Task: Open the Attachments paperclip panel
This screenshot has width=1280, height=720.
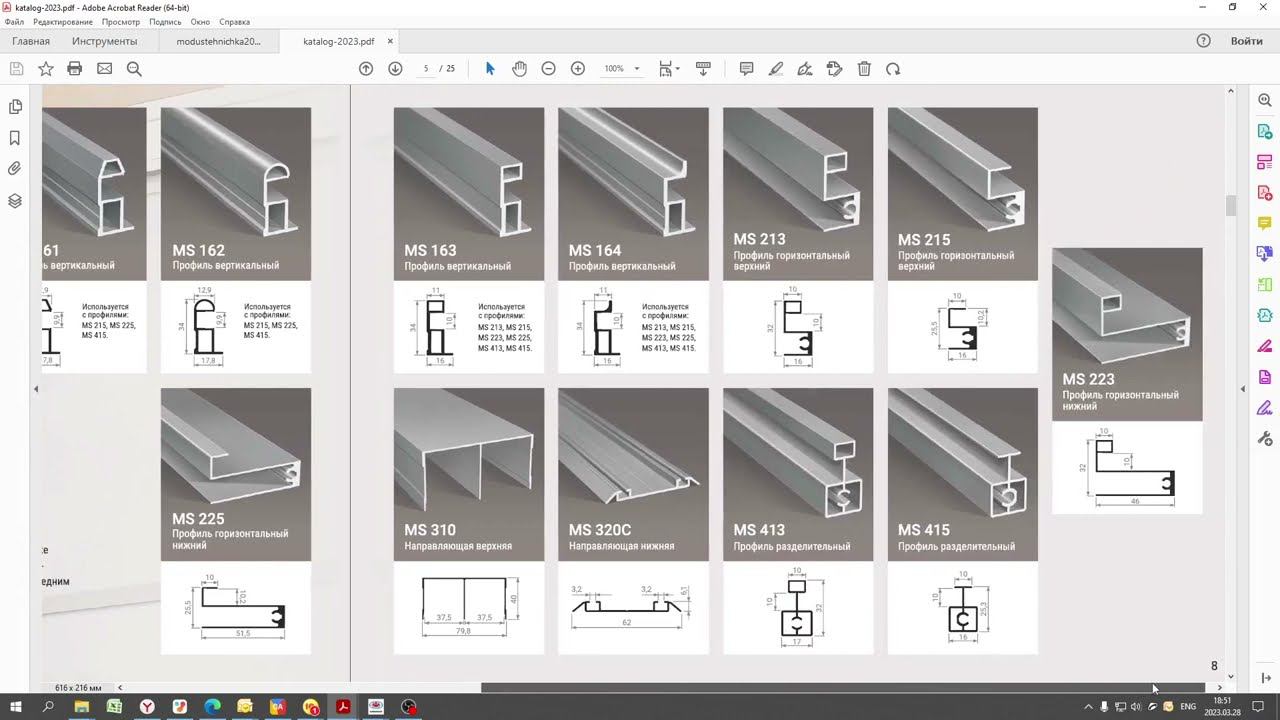Action: [15, 169]
